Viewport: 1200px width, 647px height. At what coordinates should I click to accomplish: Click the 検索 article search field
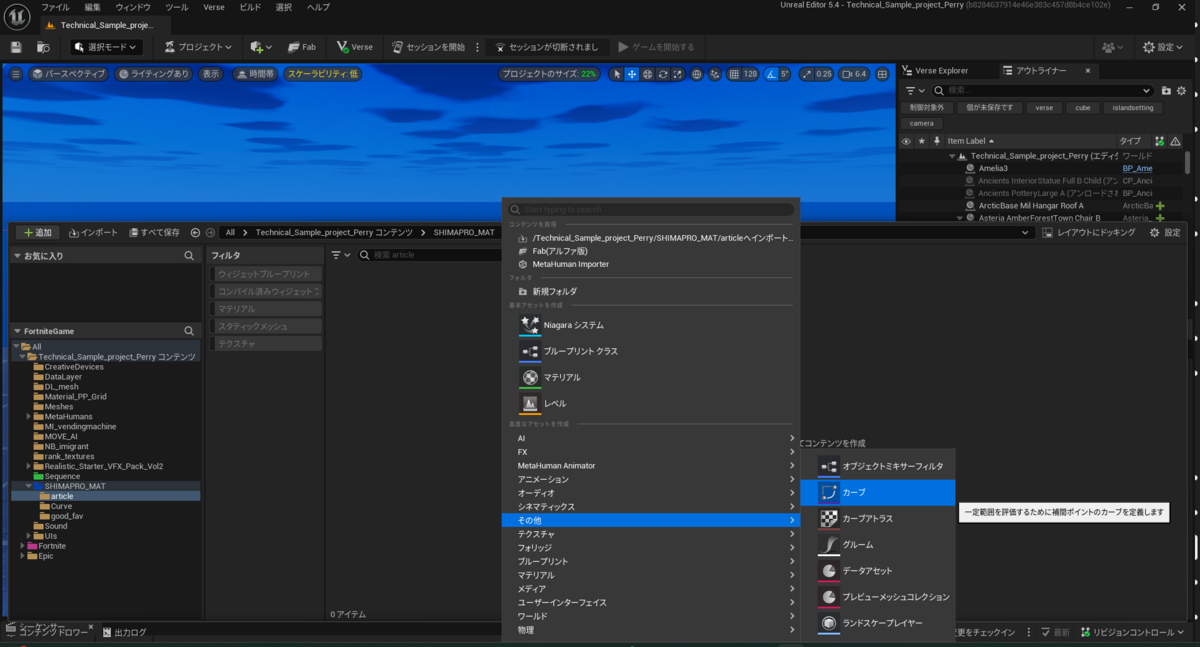tap(430, 255)
